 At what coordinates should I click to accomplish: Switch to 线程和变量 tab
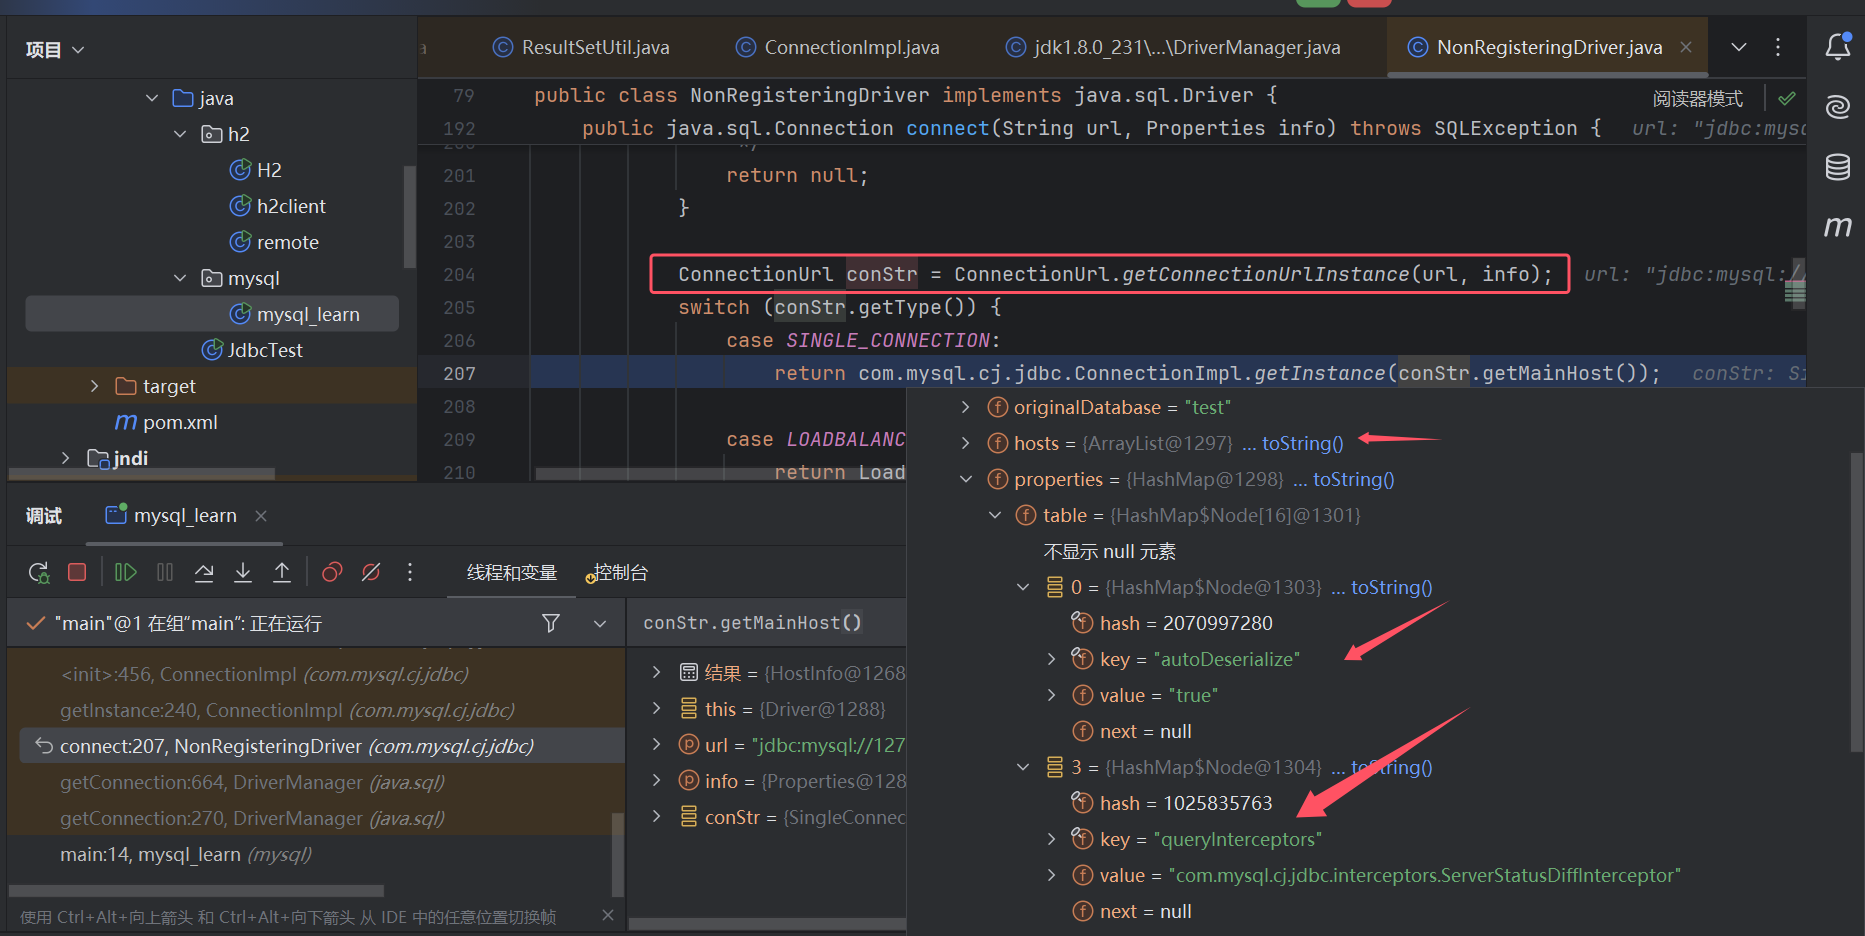point(512,572)
